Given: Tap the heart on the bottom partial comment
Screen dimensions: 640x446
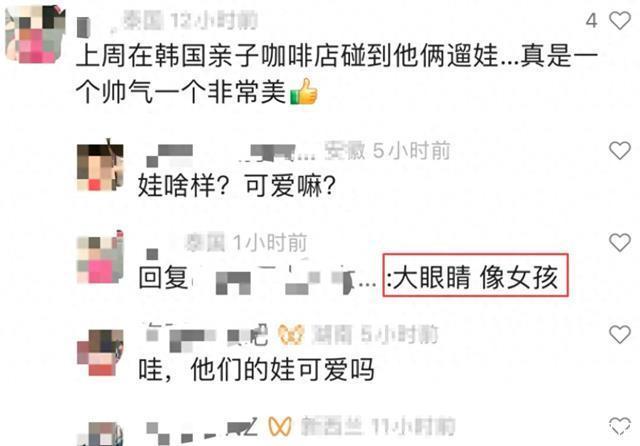Looking at the screenshot, I should pos(620,426).
